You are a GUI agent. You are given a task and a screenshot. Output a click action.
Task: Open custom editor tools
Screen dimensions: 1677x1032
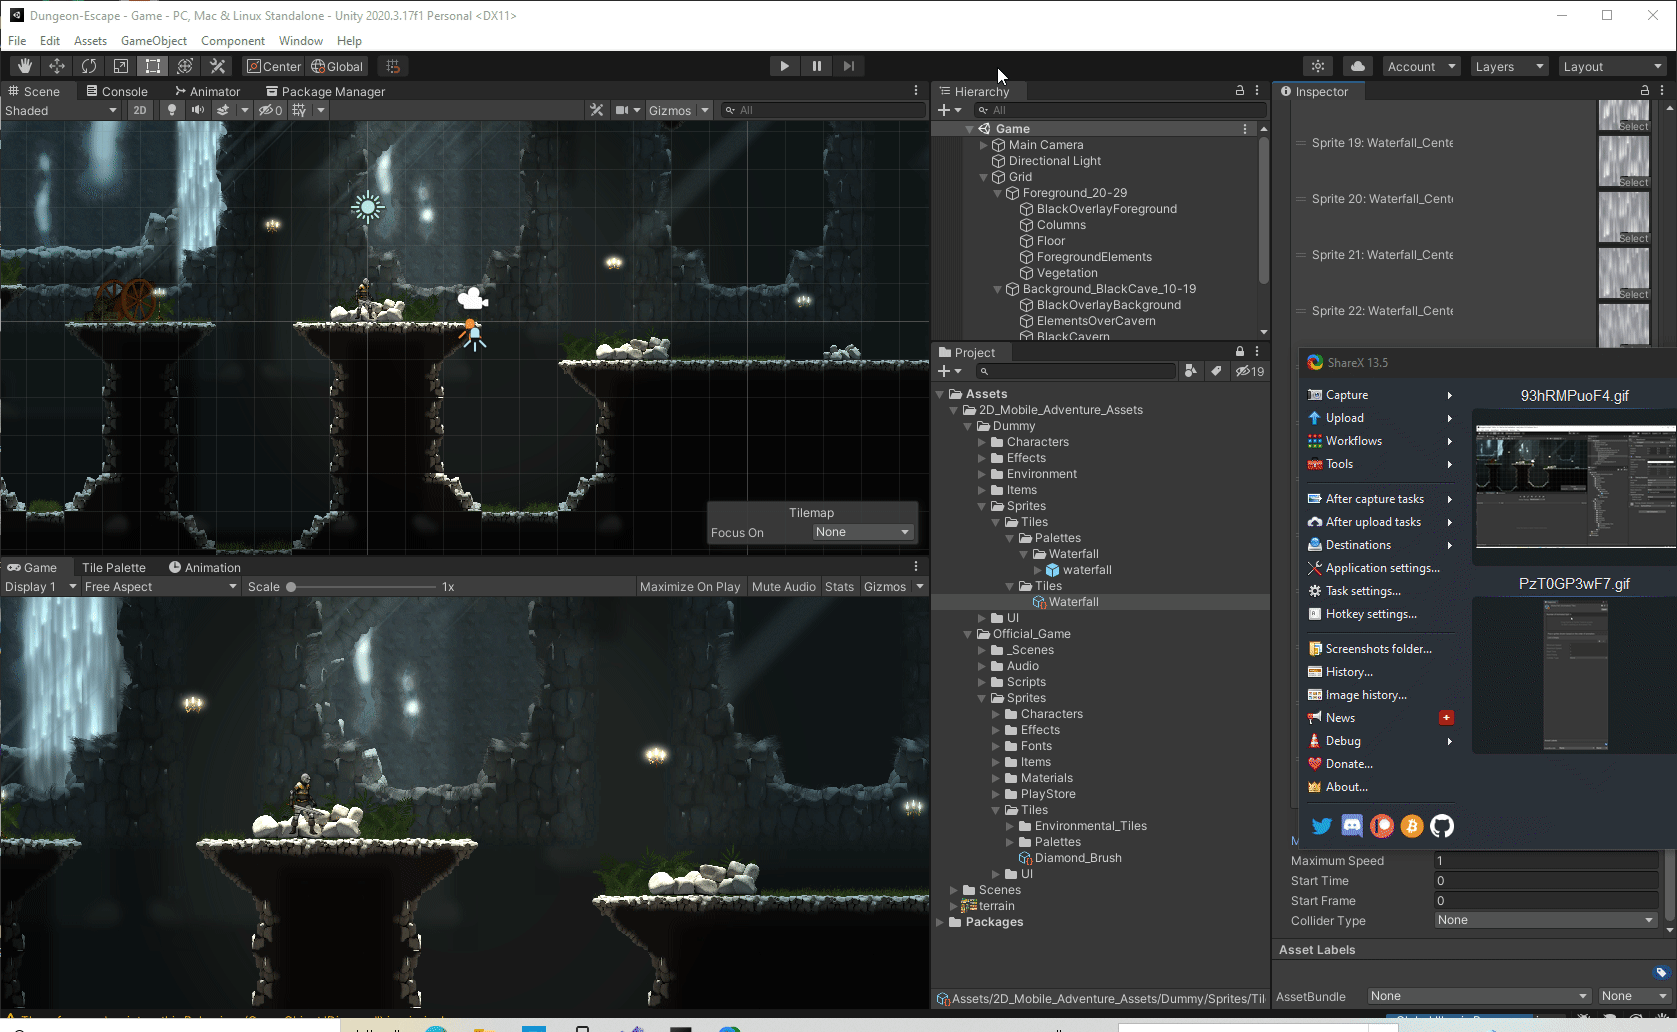point(217,66)
